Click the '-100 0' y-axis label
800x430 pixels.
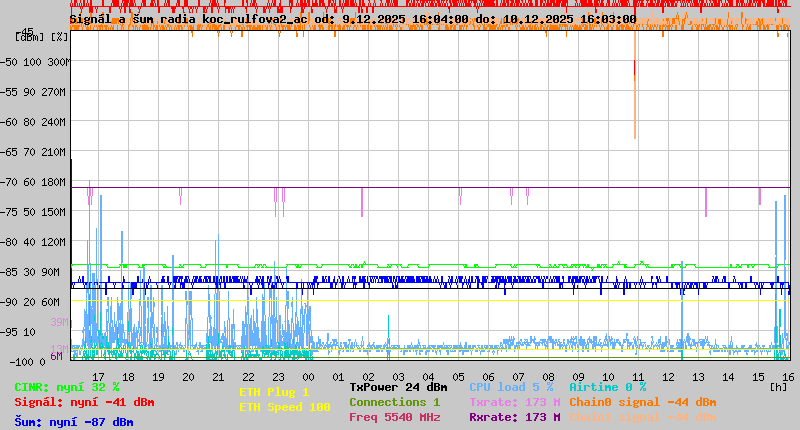tap(28, 362)
